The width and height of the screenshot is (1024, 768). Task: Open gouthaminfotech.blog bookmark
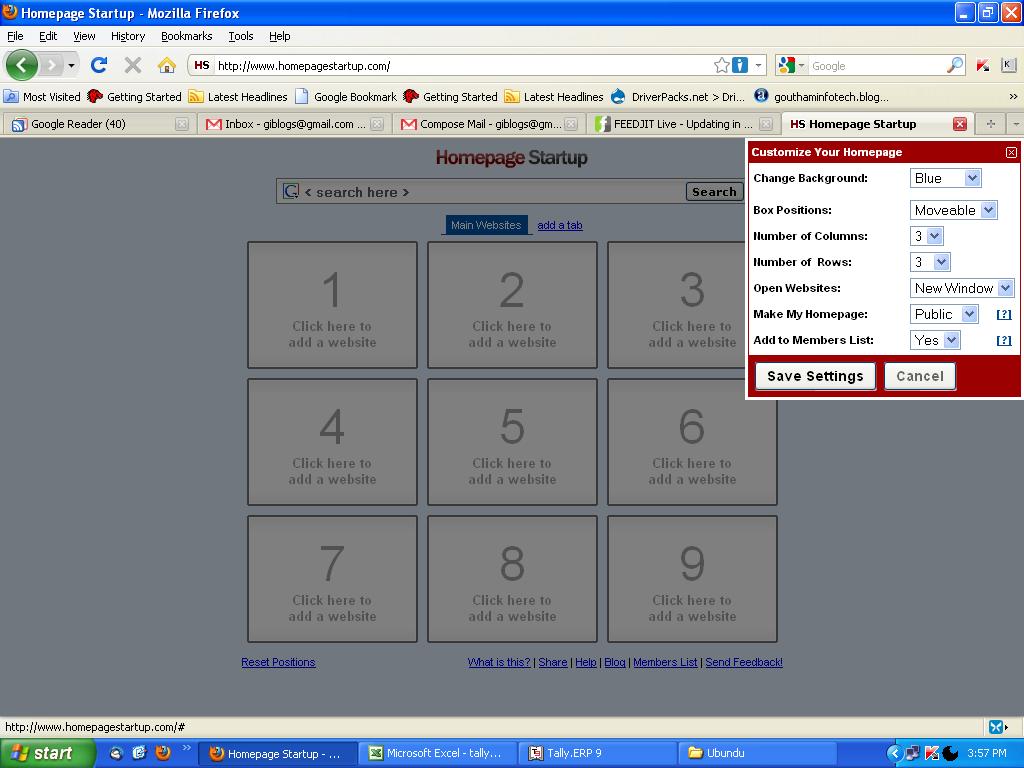pos(821,97)
